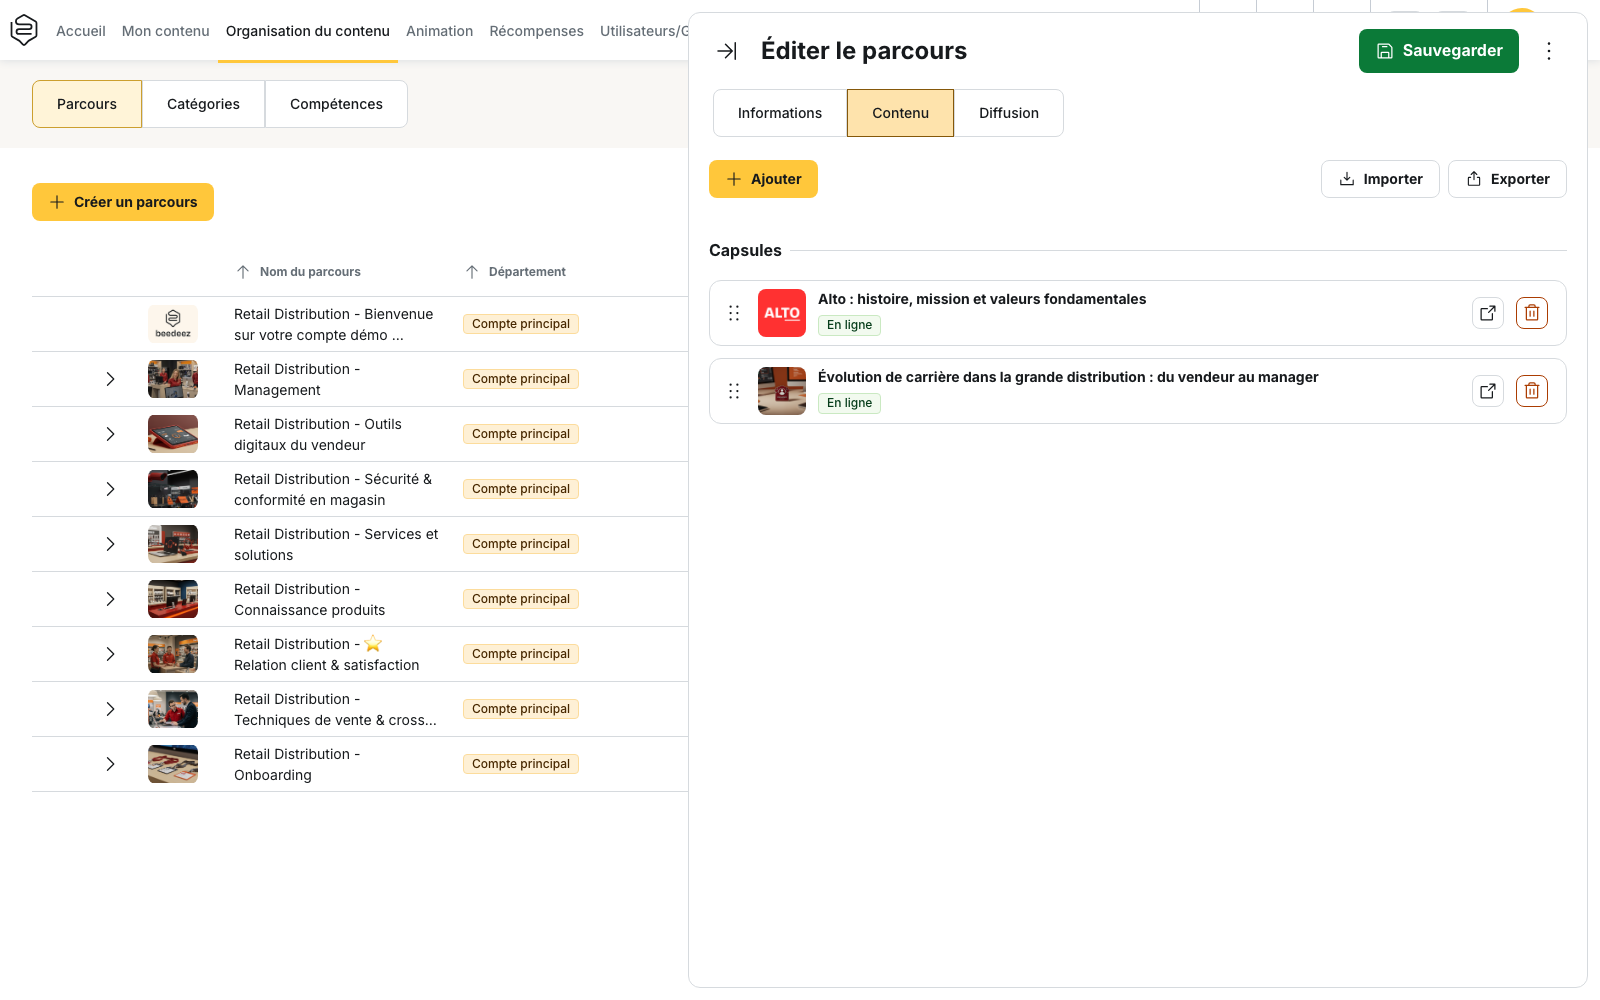Click the Ajouter button
The image size is (1600, 1000).
coord(763,179)
